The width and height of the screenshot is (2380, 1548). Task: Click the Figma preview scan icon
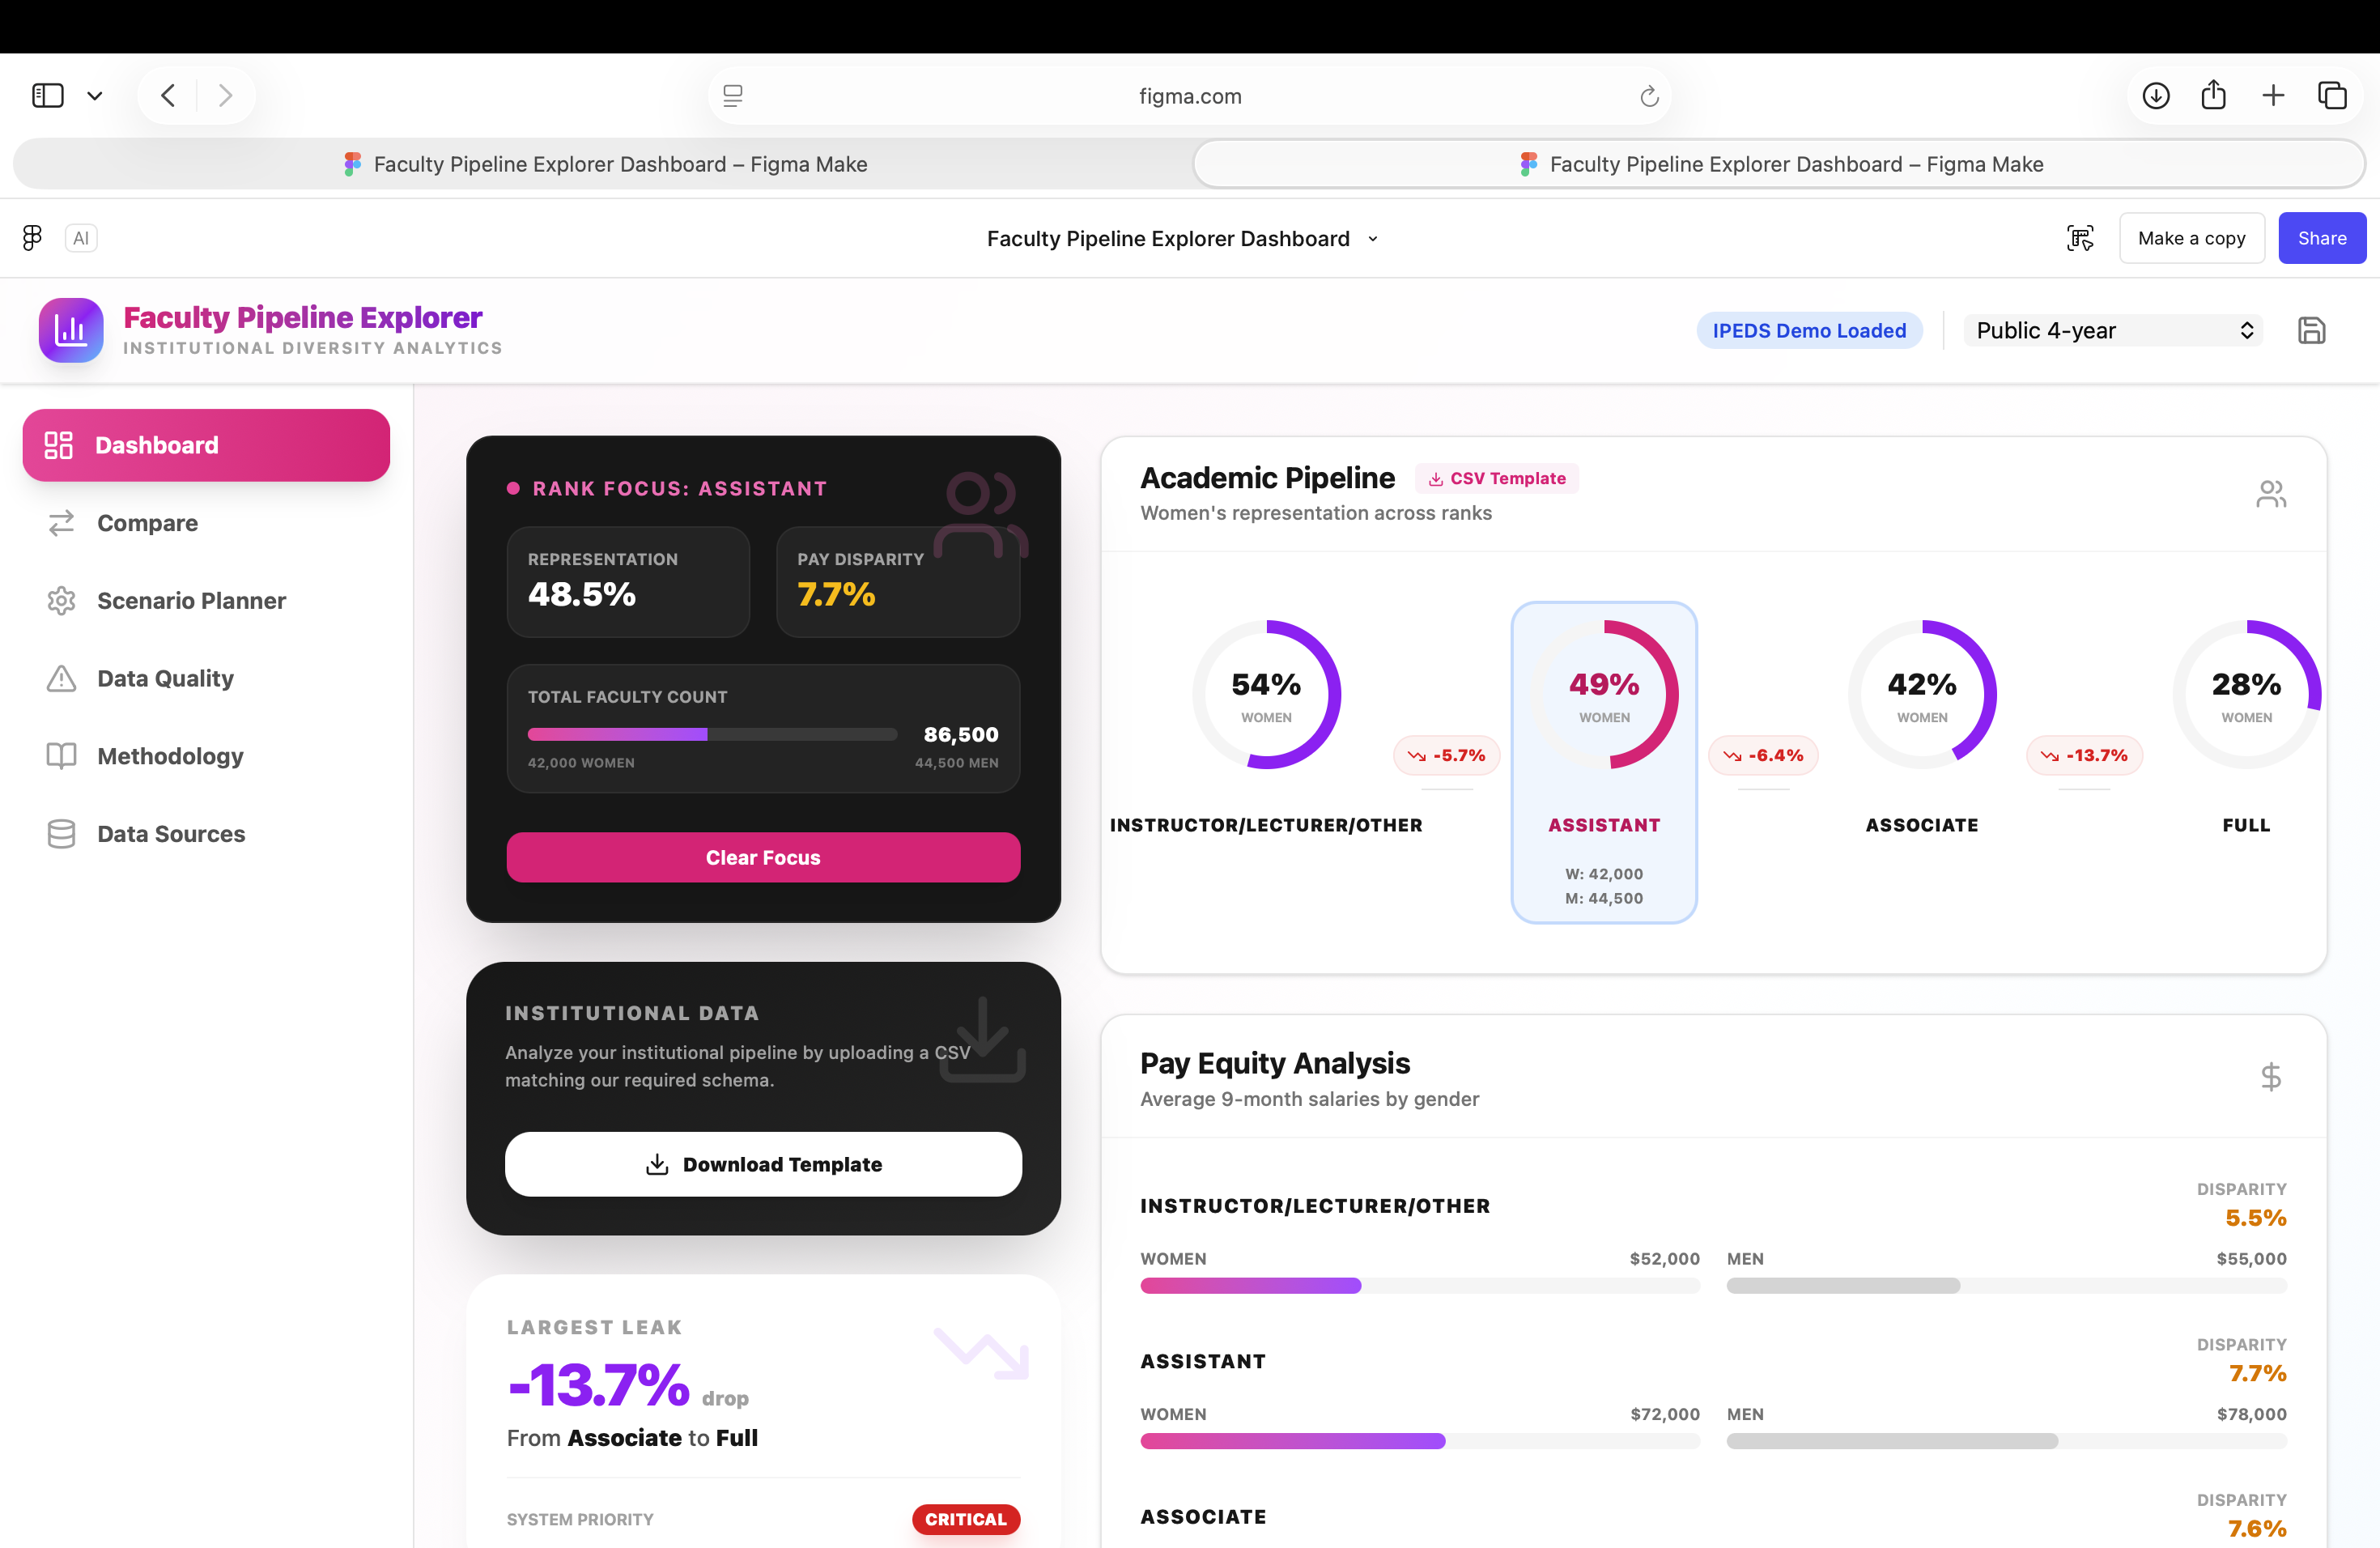point(2080,238)
